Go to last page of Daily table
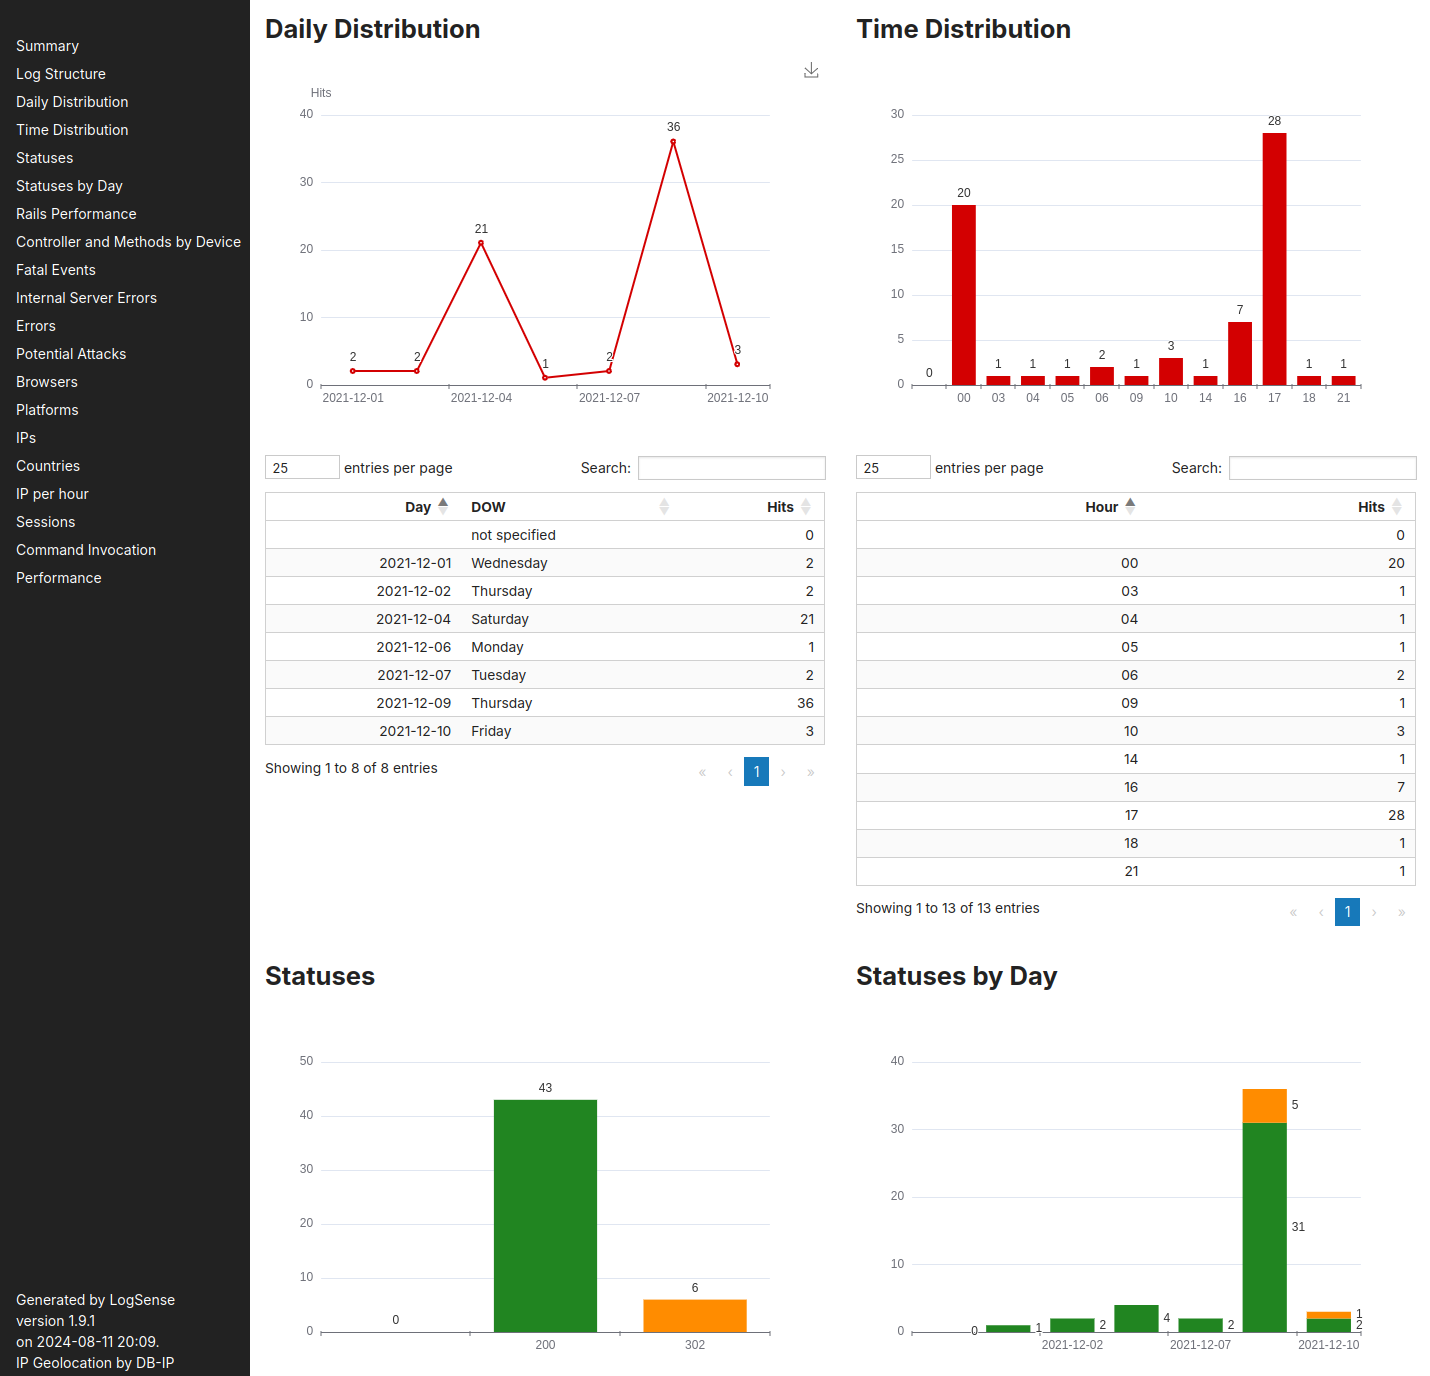Image resolution: width=1430 pixels, height=1376 pixels. click(x=810, y=772)
